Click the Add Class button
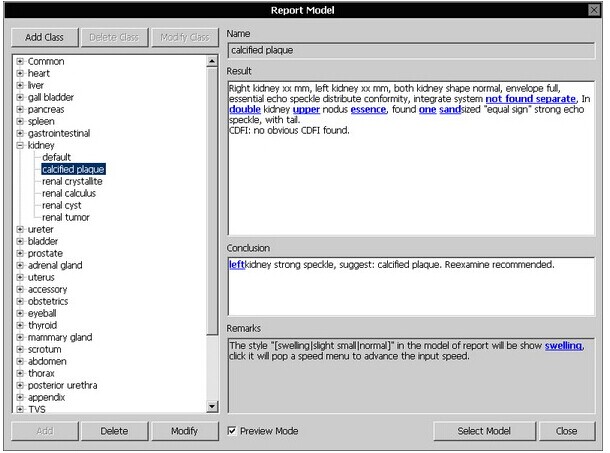 [44, 37]
